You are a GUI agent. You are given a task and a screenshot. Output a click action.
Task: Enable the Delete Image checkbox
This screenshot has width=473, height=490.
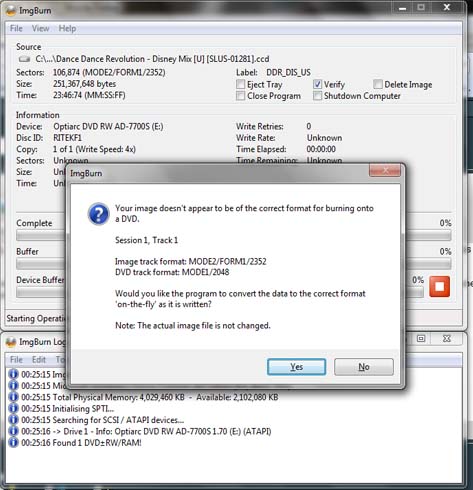pyautogui.click(x=378, y=84)
